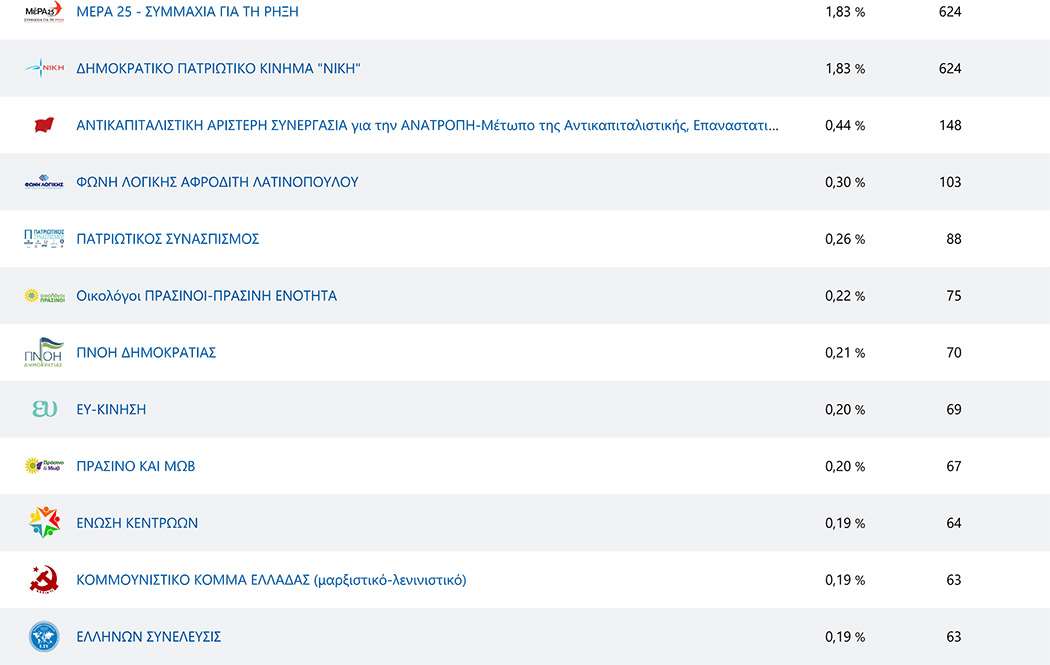Image resolution: width=1050 pixels, height=665 pixels.
Task: Click the ΕΝΩΣΗ ΚΕΝΤΡΩΩΝ star logo
Action: (44, 522)
